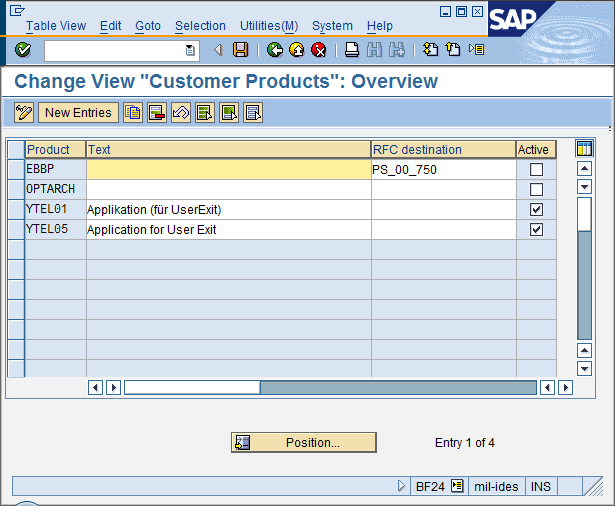Select the YTEL01 row selector
This screenshot has height=506, width=615.
(16, 209)
